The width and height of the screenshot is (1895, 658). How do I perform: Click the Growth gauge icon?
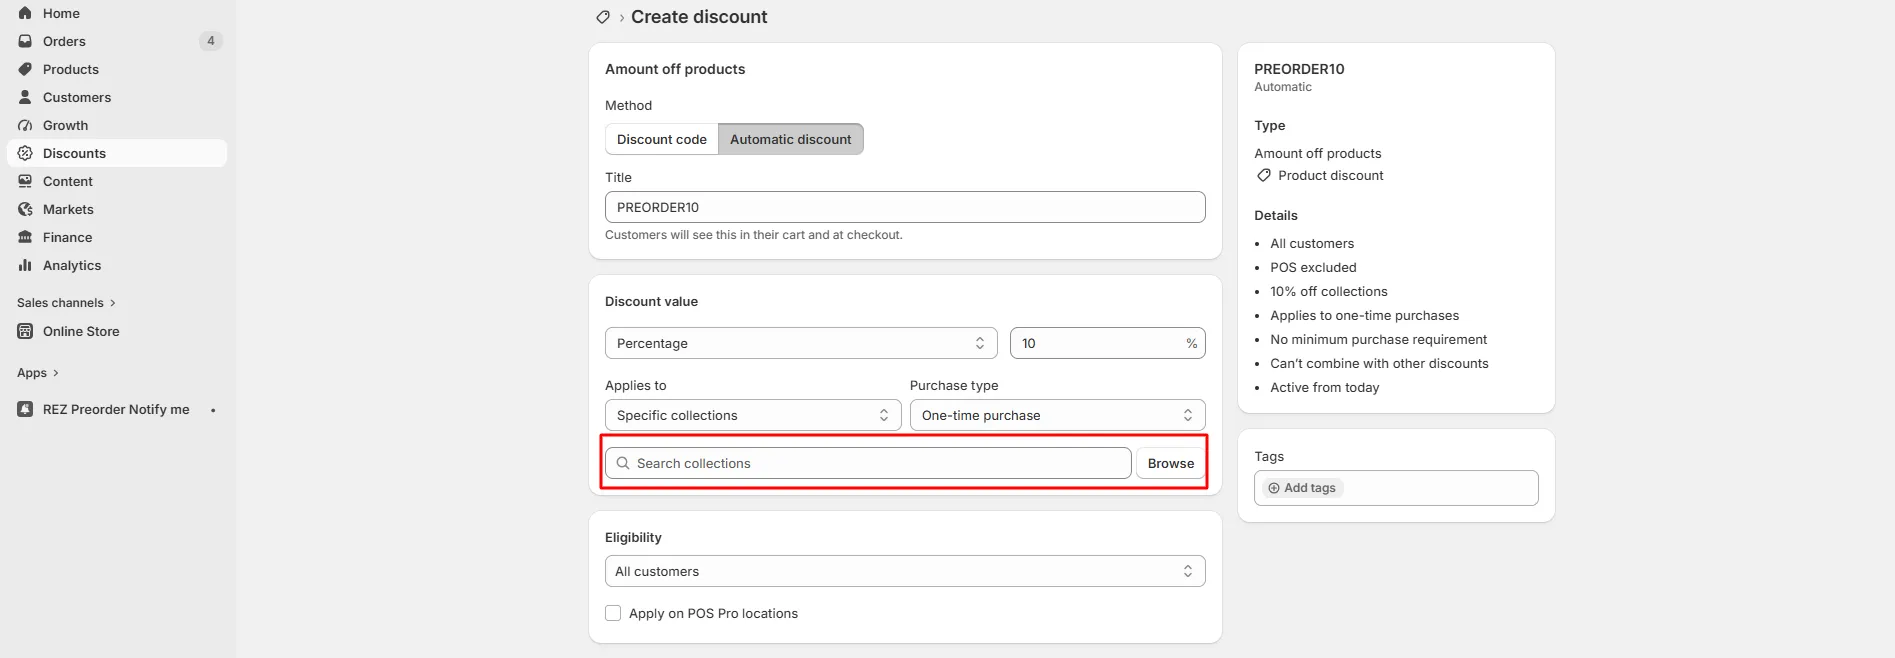(25, 125)
